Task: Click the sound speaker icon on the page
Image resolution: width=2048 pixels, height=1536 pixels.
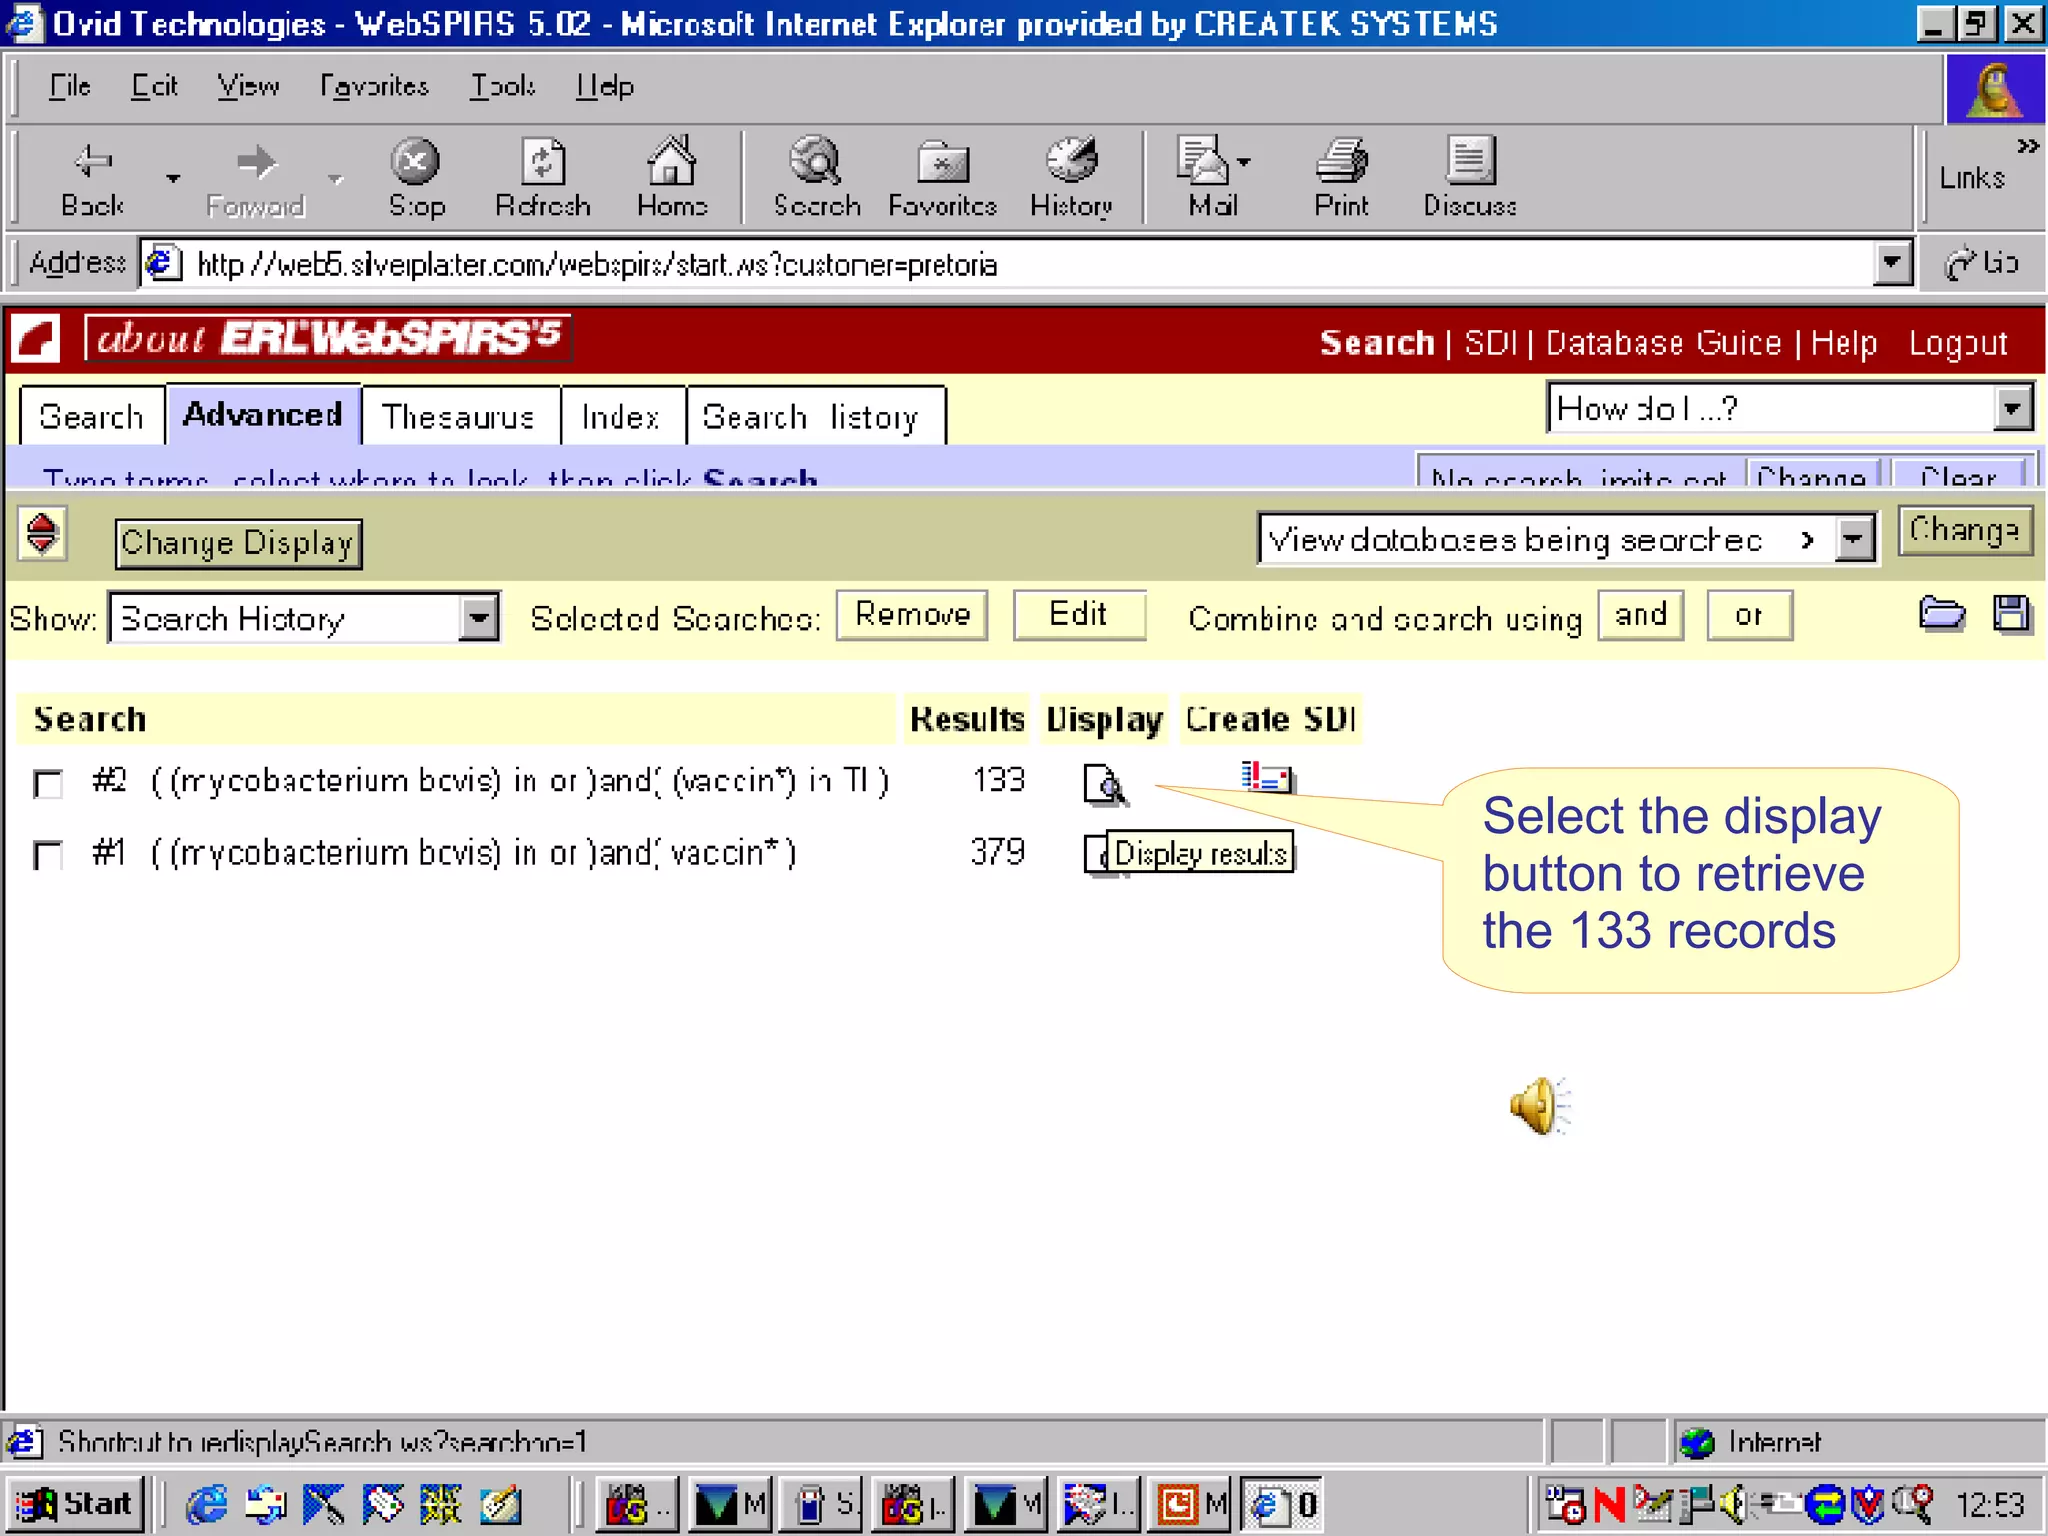Action: (1540, 1106)
